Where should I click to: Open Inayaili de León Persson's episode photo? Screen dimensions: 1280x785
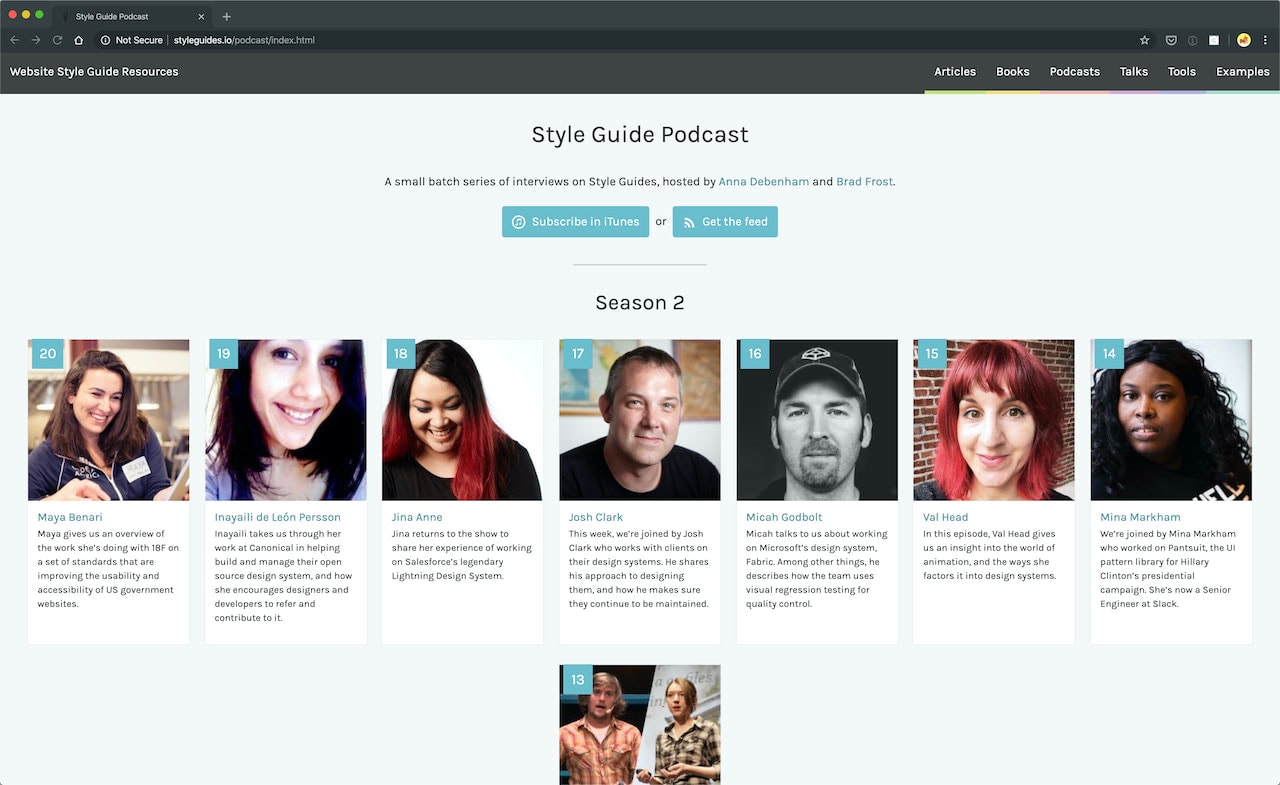(x=285, y=420)
